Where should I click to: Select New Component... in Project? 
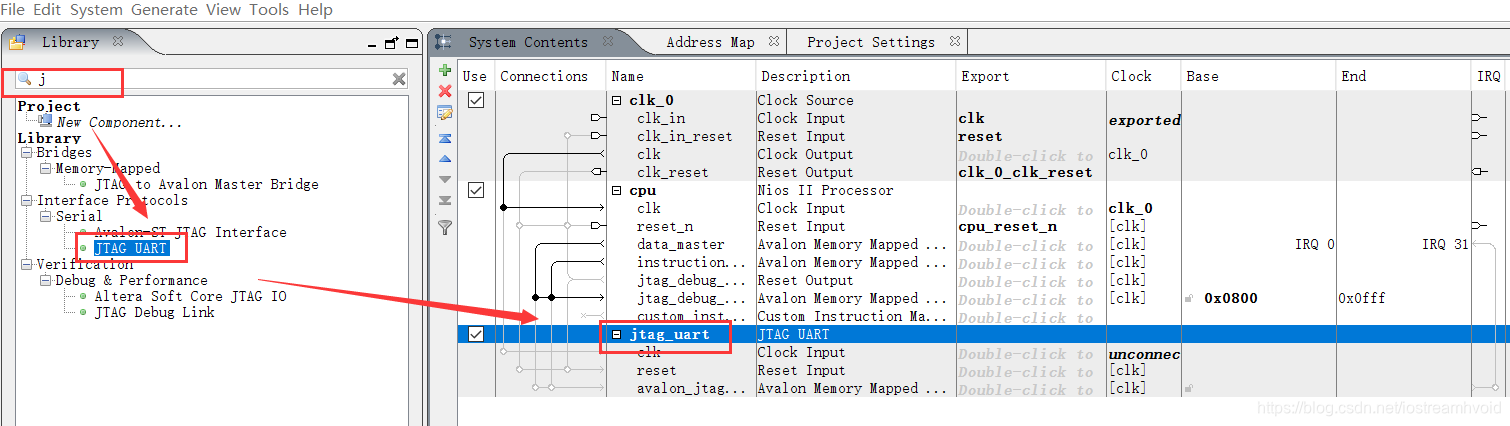click(x=119, y=122)
